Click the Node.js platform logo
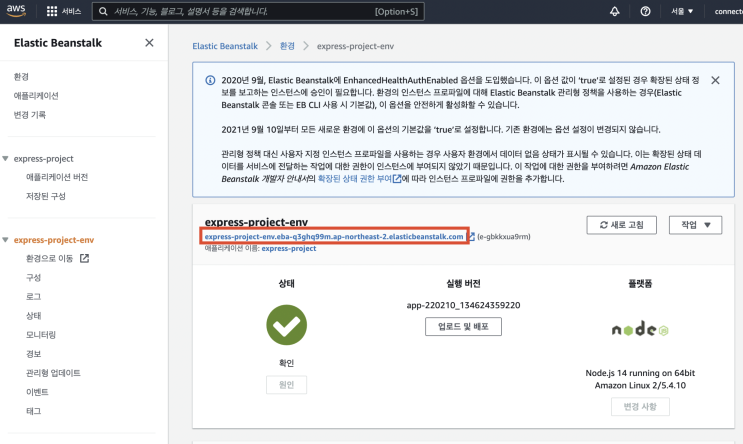 640,329
